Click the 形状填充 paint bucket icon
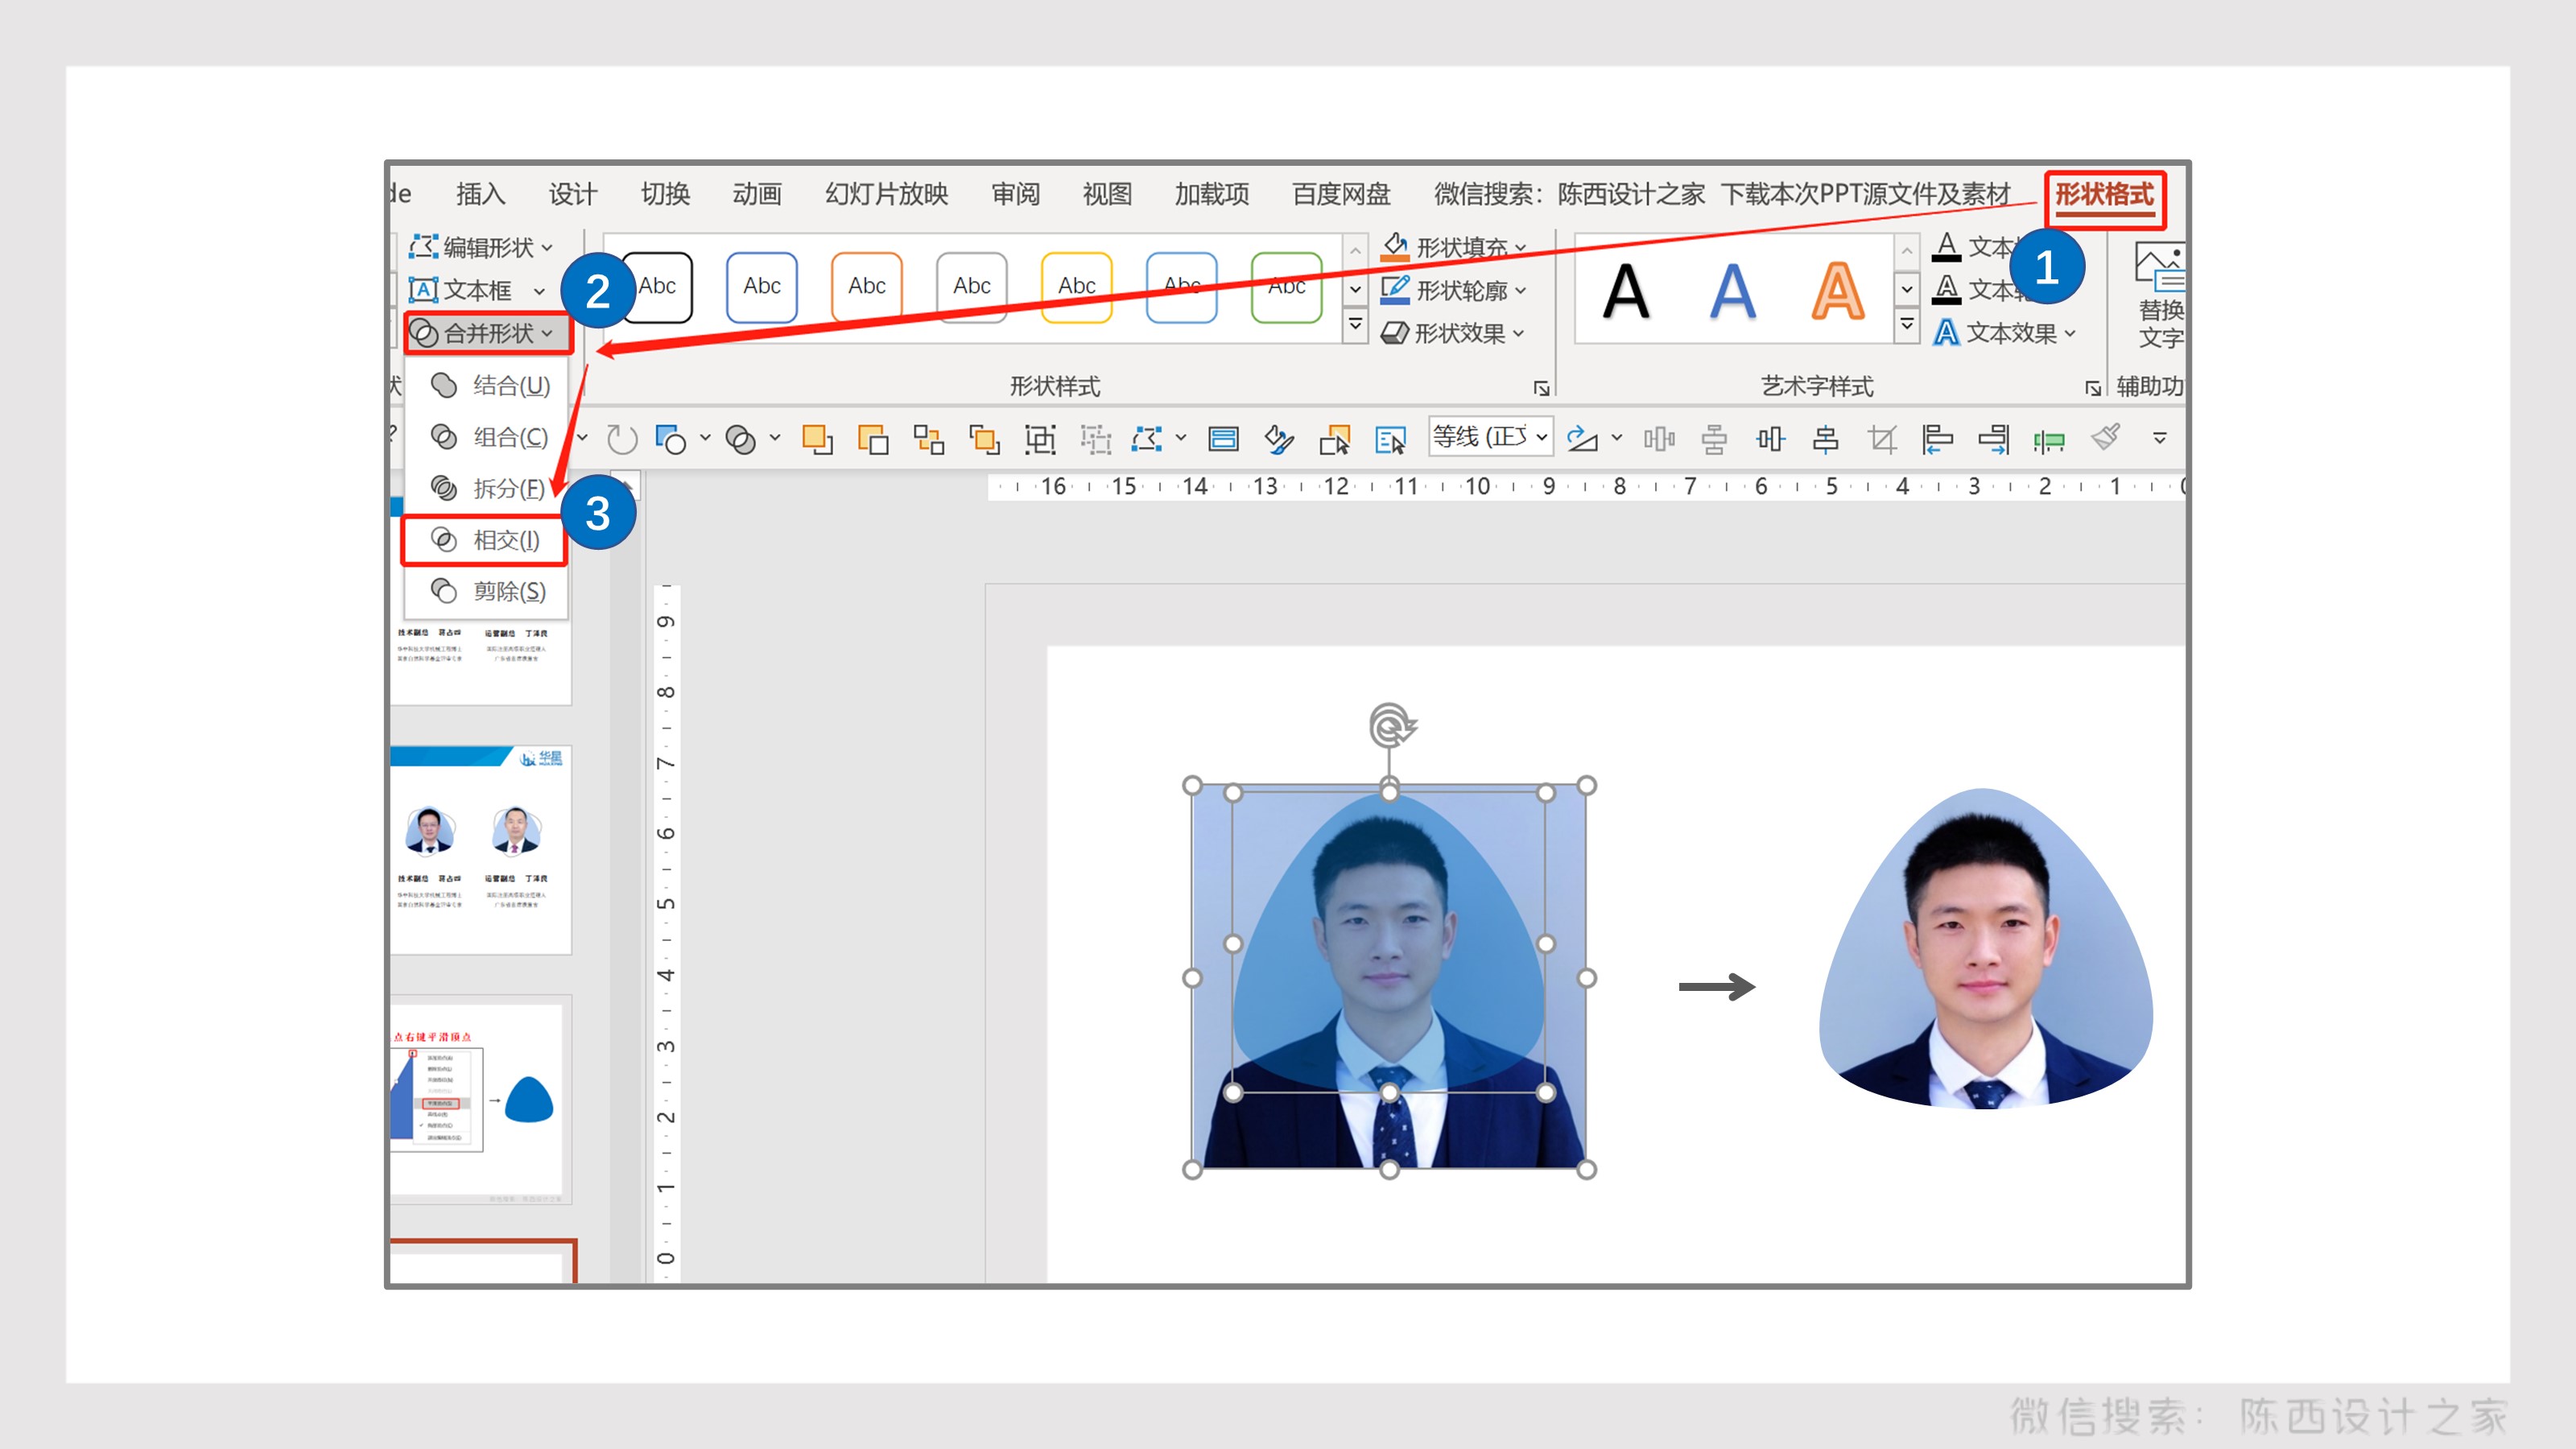The width and height of the screenshot is (2576, 1449). pos(1394,246)
